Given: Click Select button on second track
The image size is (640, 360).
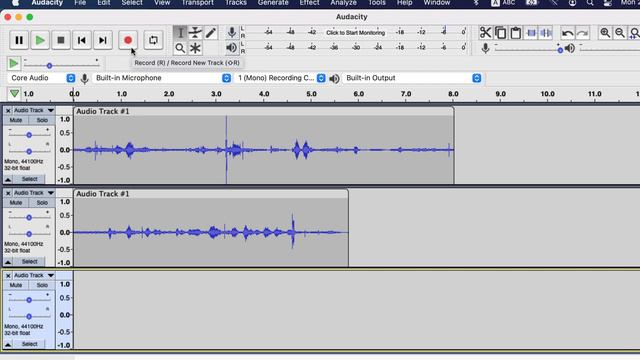Looking at the screenshot, I should pyautogui.click(x=29, y=262).
